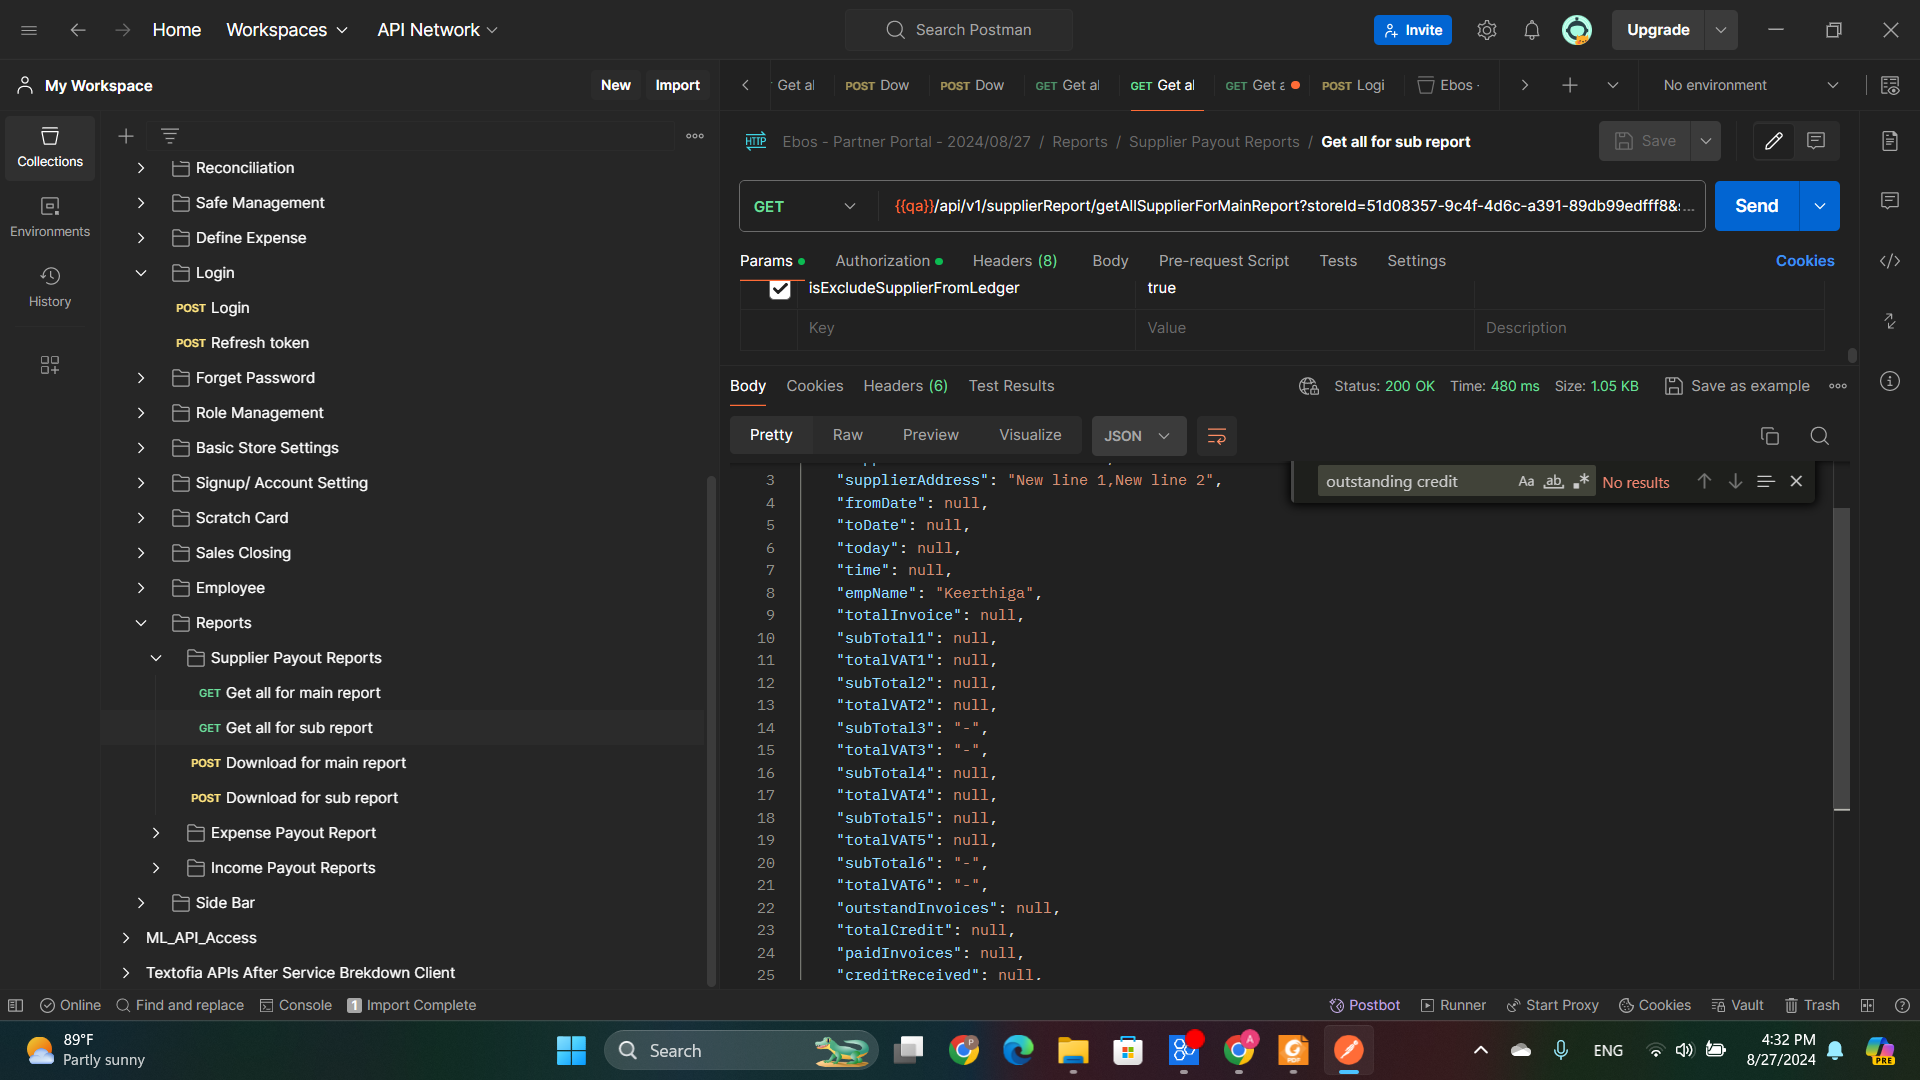Screen dimensions: 1920x1080
Task: Open the Workspaces dropdown
Action: pos(287,30)
